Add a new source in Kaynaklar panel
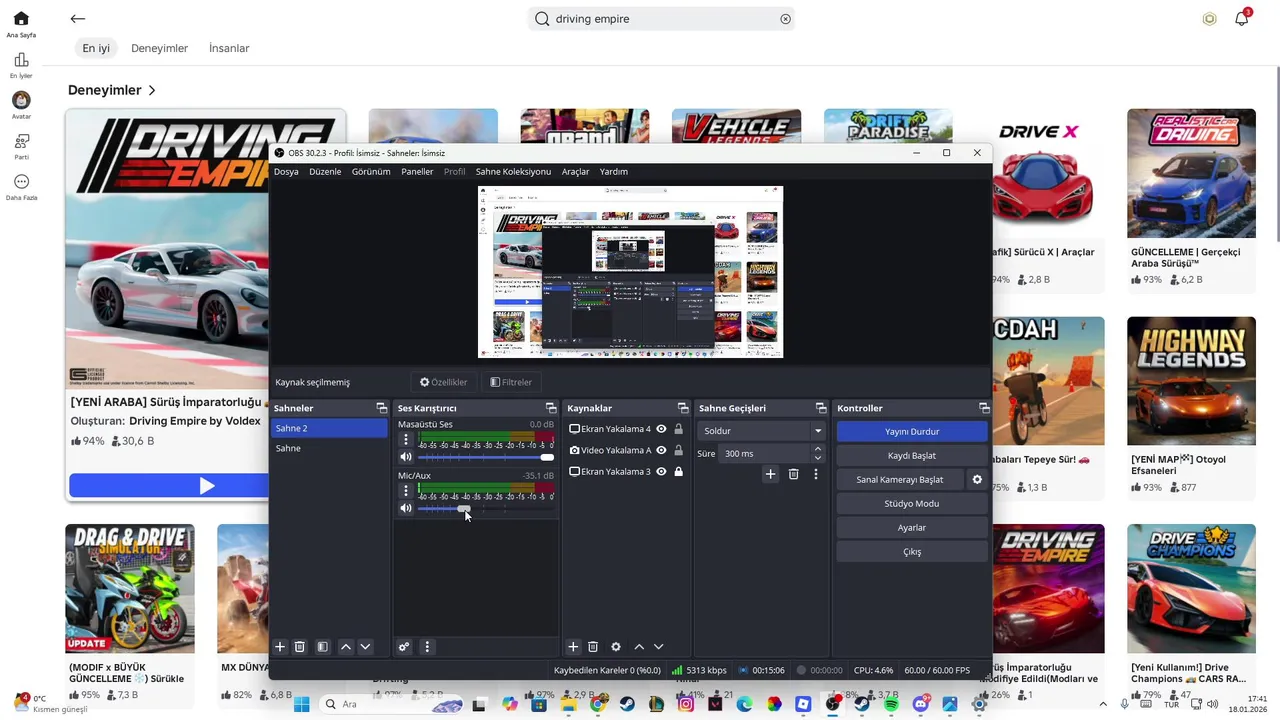This screenshot has height=720, width=1280. click(573, 647)
